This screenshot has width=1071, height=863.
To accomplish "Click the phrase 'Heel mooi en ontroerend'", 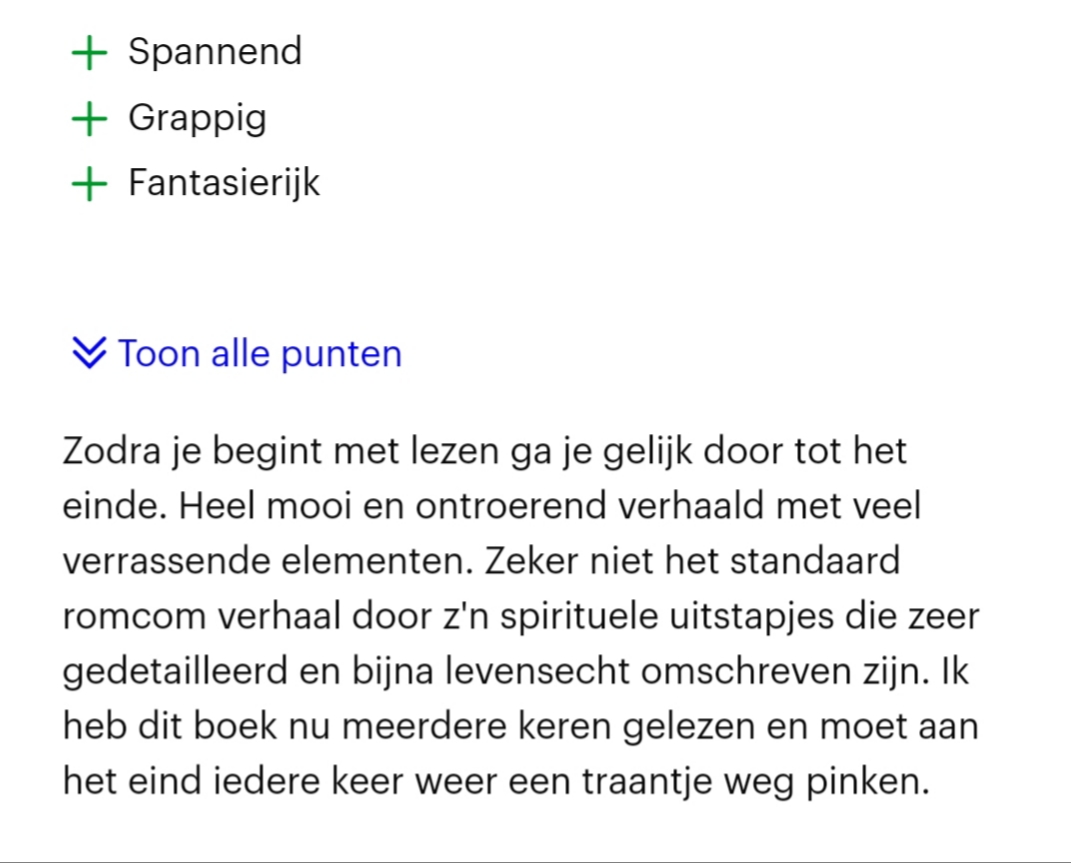I will pyautogui.click(x=392, y=506).
